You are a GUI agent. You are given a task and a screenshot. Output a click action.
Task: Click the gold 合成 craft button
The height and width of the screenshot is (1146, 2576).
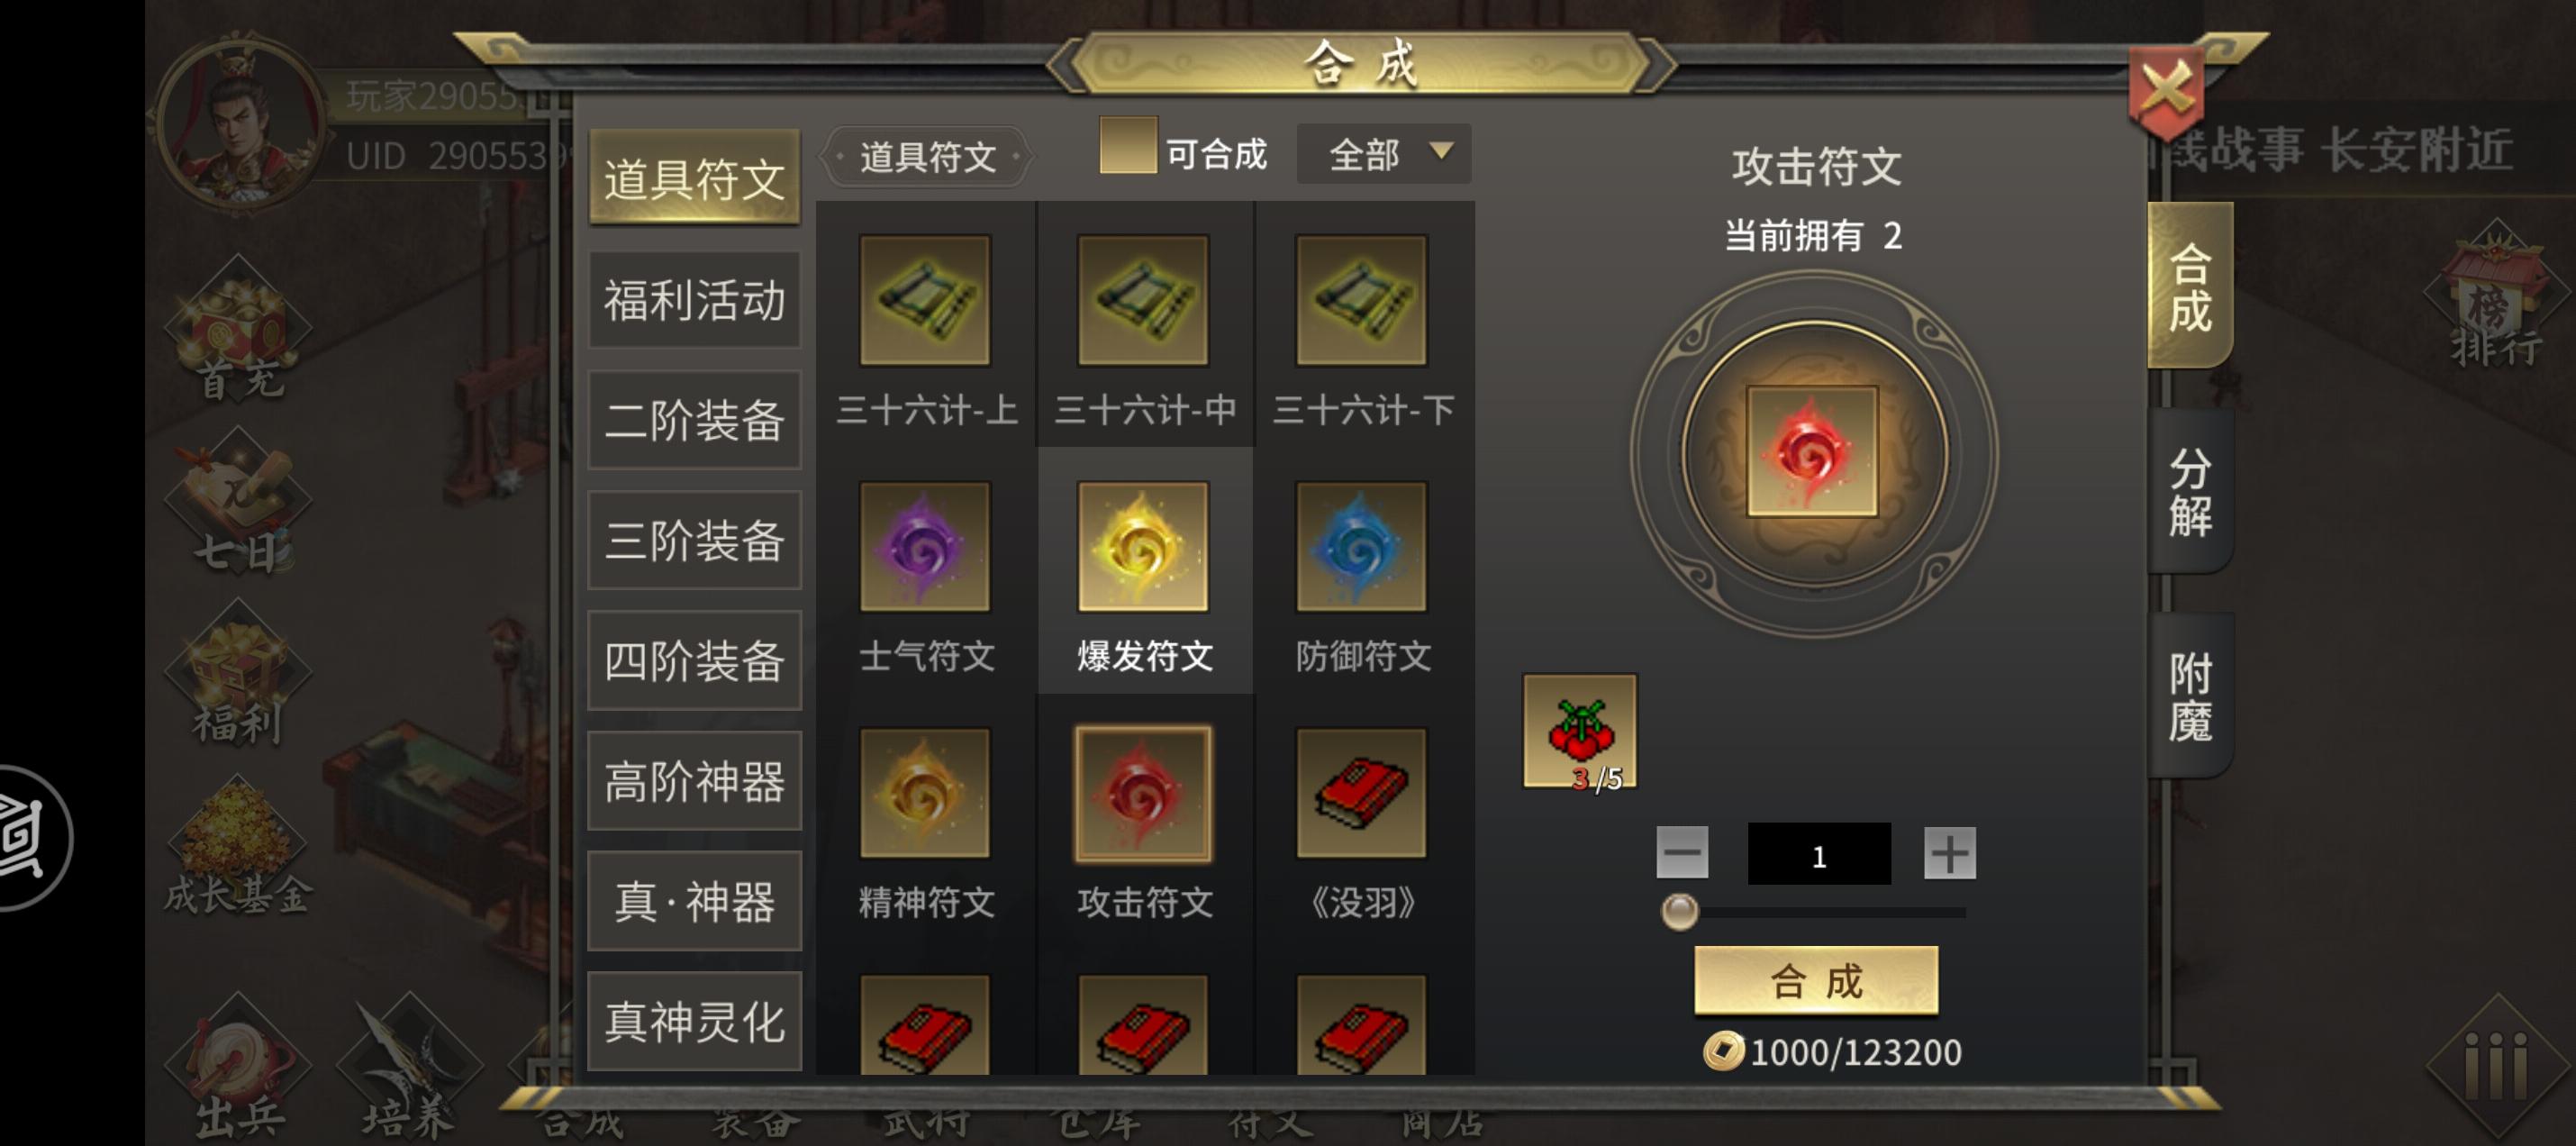click(1815, 980)
